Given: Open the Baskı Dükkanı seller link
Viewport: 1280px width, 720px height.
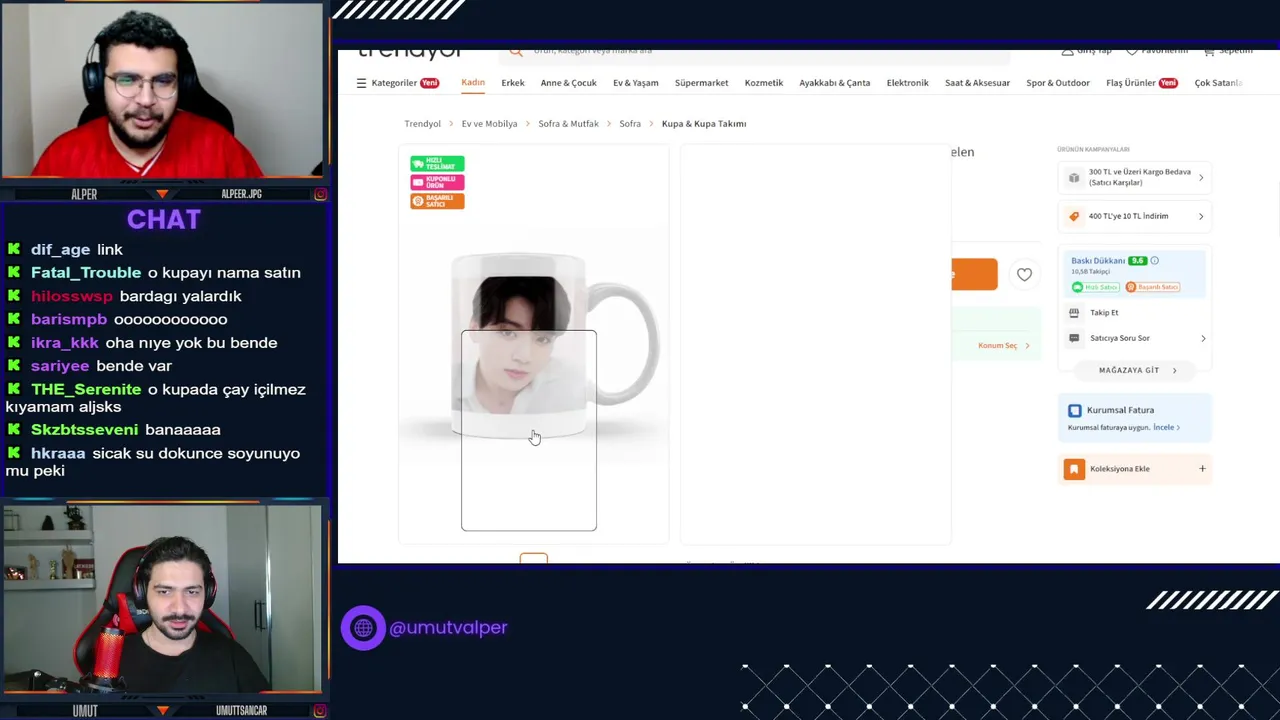Looking at the screenshot, I should point(1098,261).
